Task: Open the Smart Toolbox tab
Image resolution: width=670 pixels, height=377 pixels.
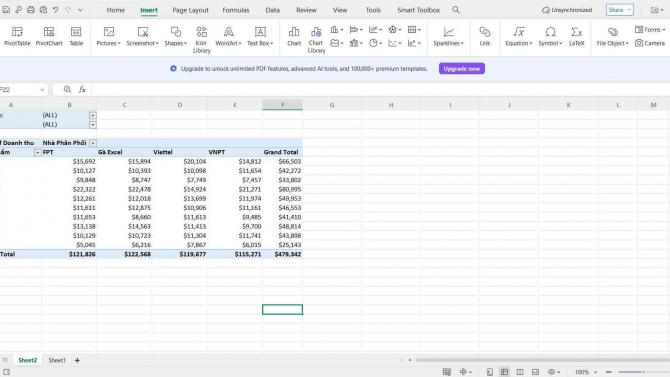Action: pyautogui.click(x=418, y=10)
